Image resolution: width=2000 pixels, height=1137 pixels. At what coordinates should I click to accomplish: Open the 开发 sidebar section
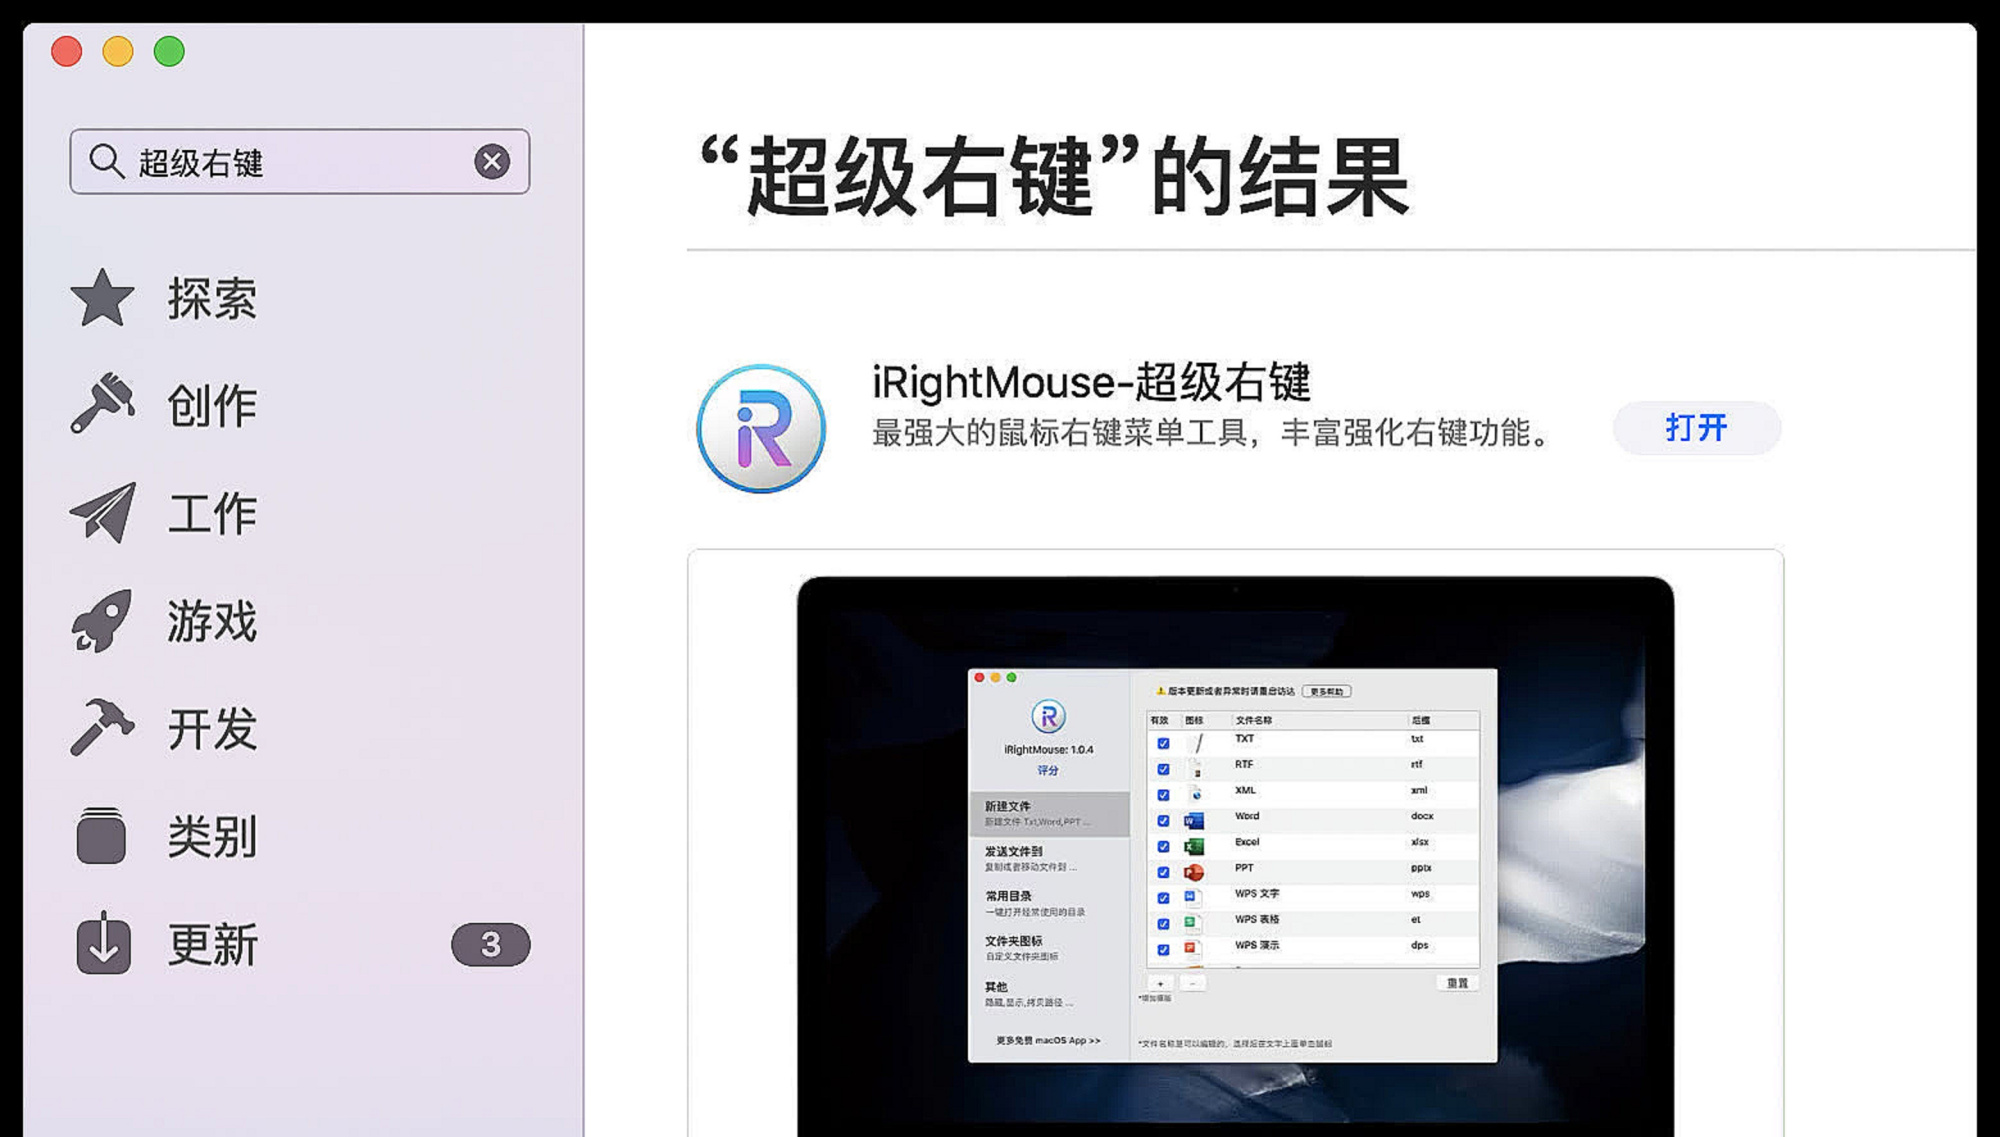[212, 729]
